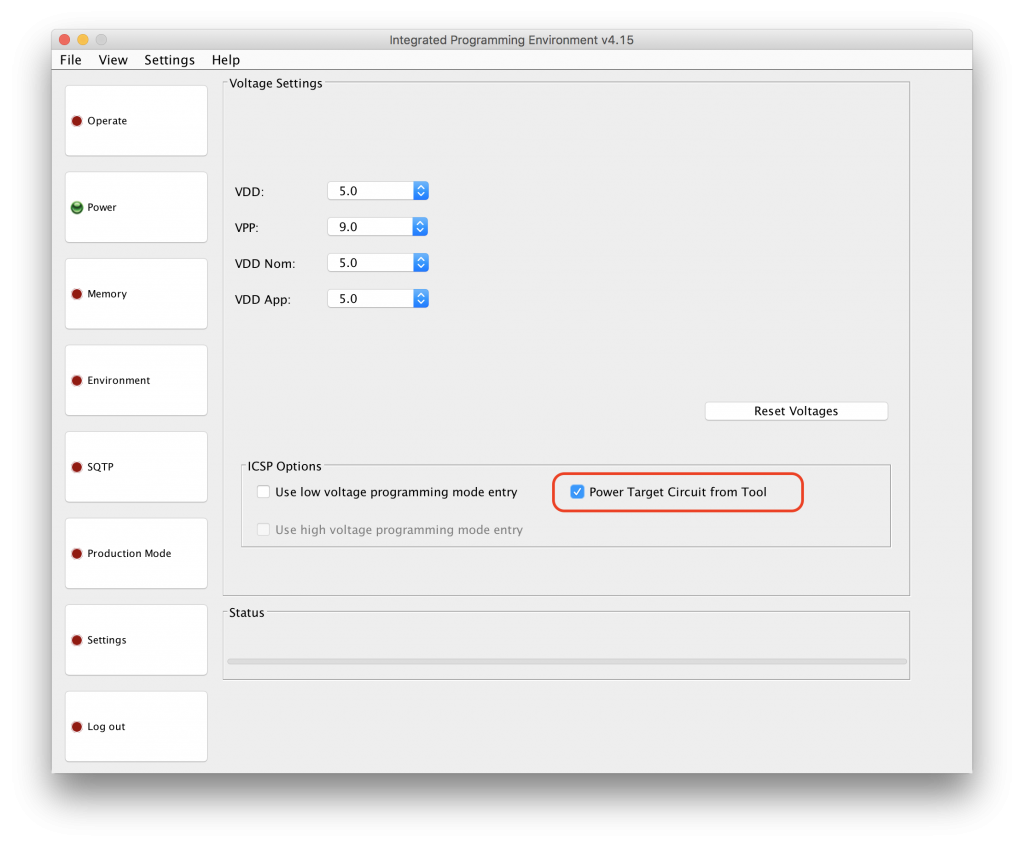Open the View menu
Screen dimensions: 1024x847
(x=113, y=60)
